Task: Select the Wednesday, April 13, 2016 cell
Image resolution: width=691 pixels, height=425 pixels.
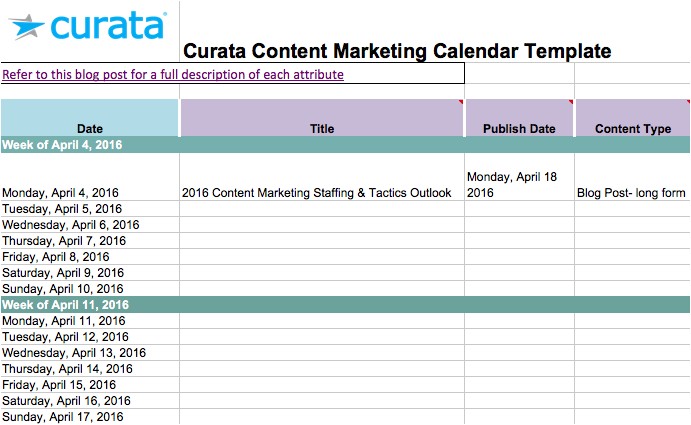Action: [x=74, y=353]
